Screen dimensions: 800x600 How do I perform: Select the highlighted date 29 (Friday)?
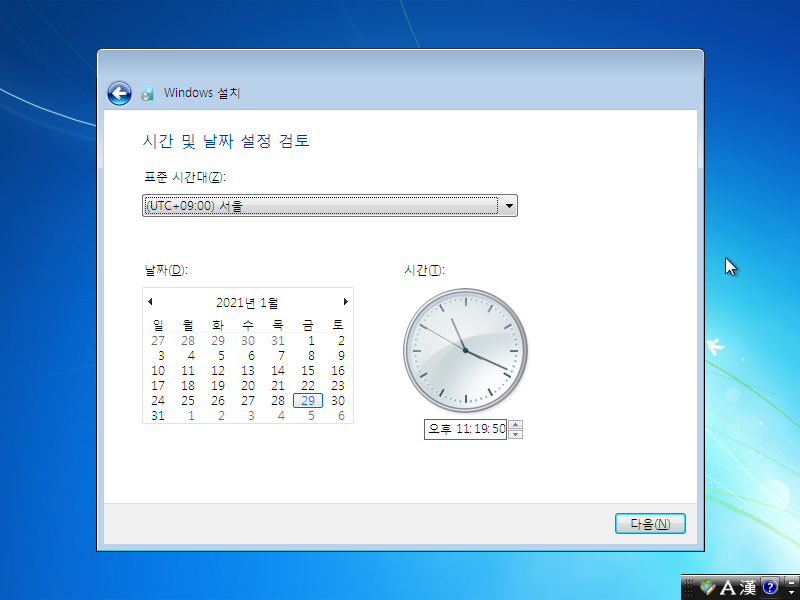pos(308,401)
